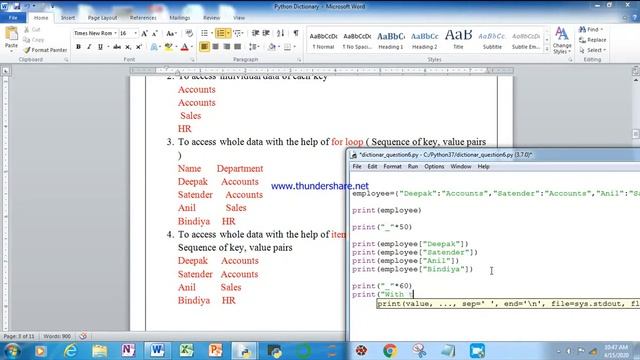Toggle Align Text Right
The image size is (640, 360).
tap(227, 47)
